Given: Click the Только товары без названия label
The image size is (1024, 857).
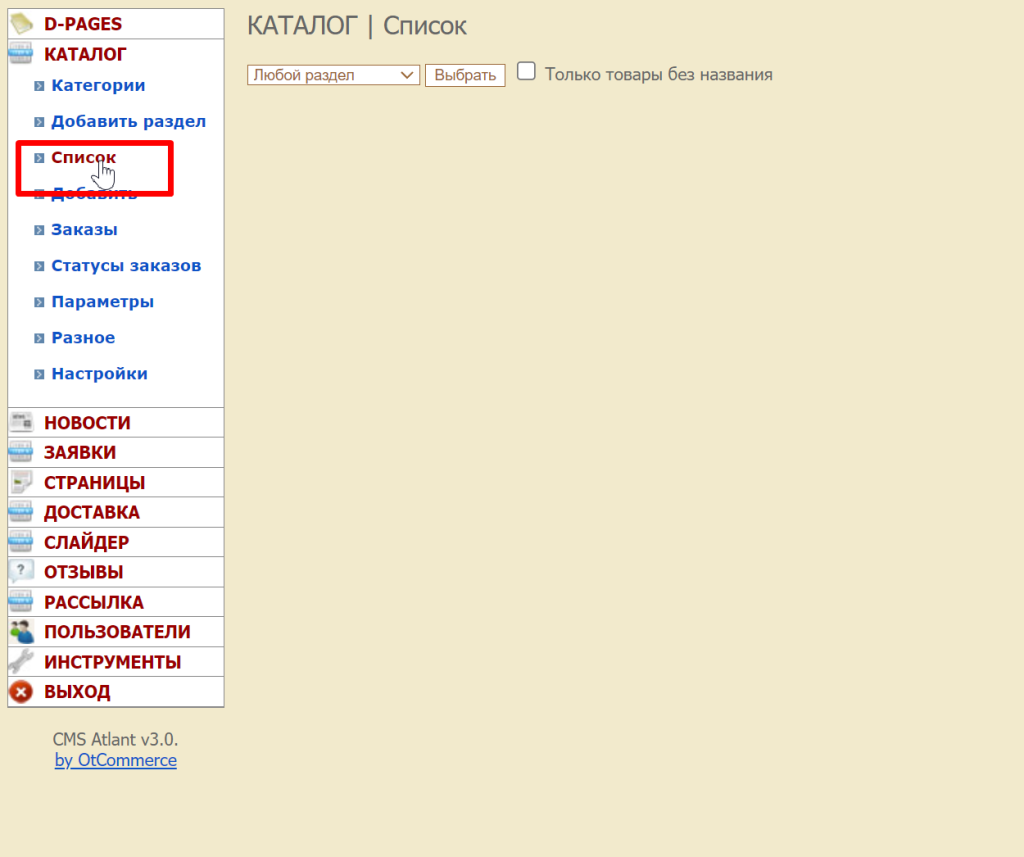Looking at the screenshot, I should click(659, 75).
